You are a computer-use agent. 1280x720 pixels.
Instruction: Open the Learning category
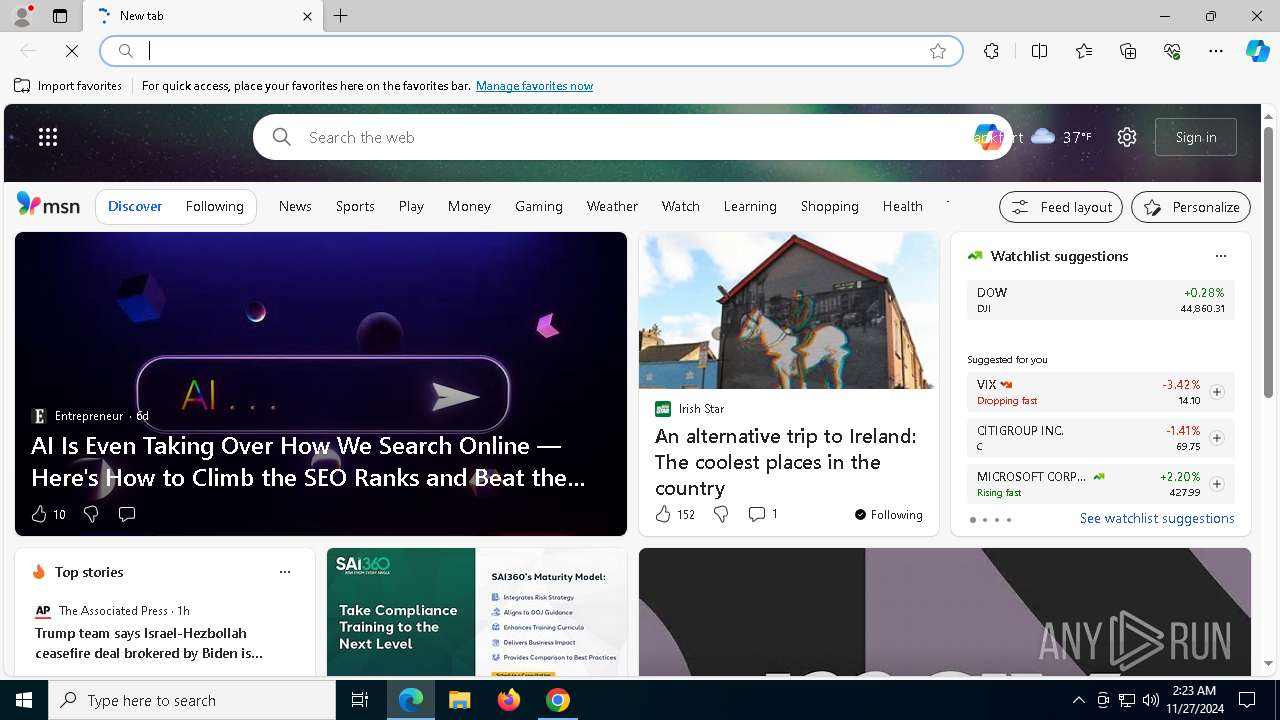pyautogui.click(x=750, y=206)
